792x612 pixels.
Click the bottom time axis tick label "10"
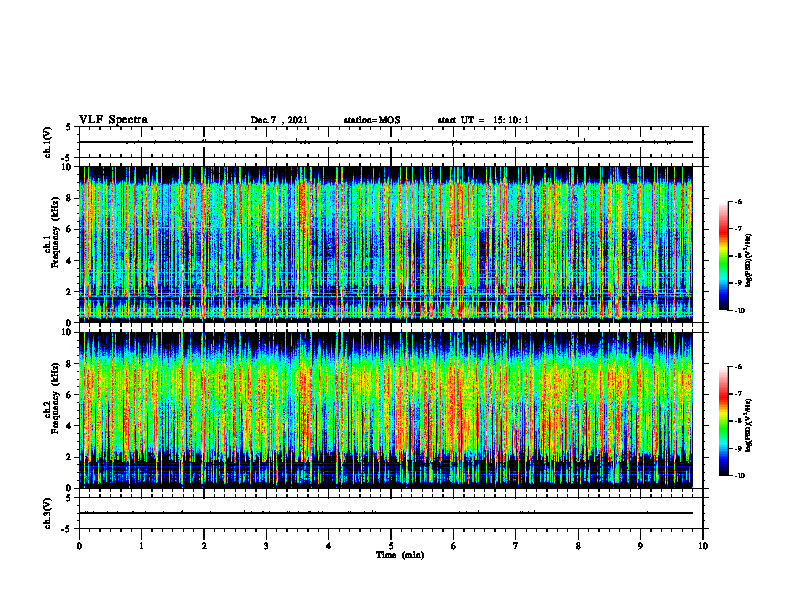[703, 546]
